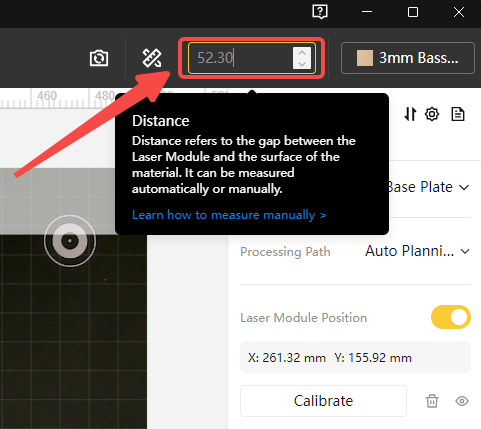Toggle visibility with the eye icon

(462, 401)
